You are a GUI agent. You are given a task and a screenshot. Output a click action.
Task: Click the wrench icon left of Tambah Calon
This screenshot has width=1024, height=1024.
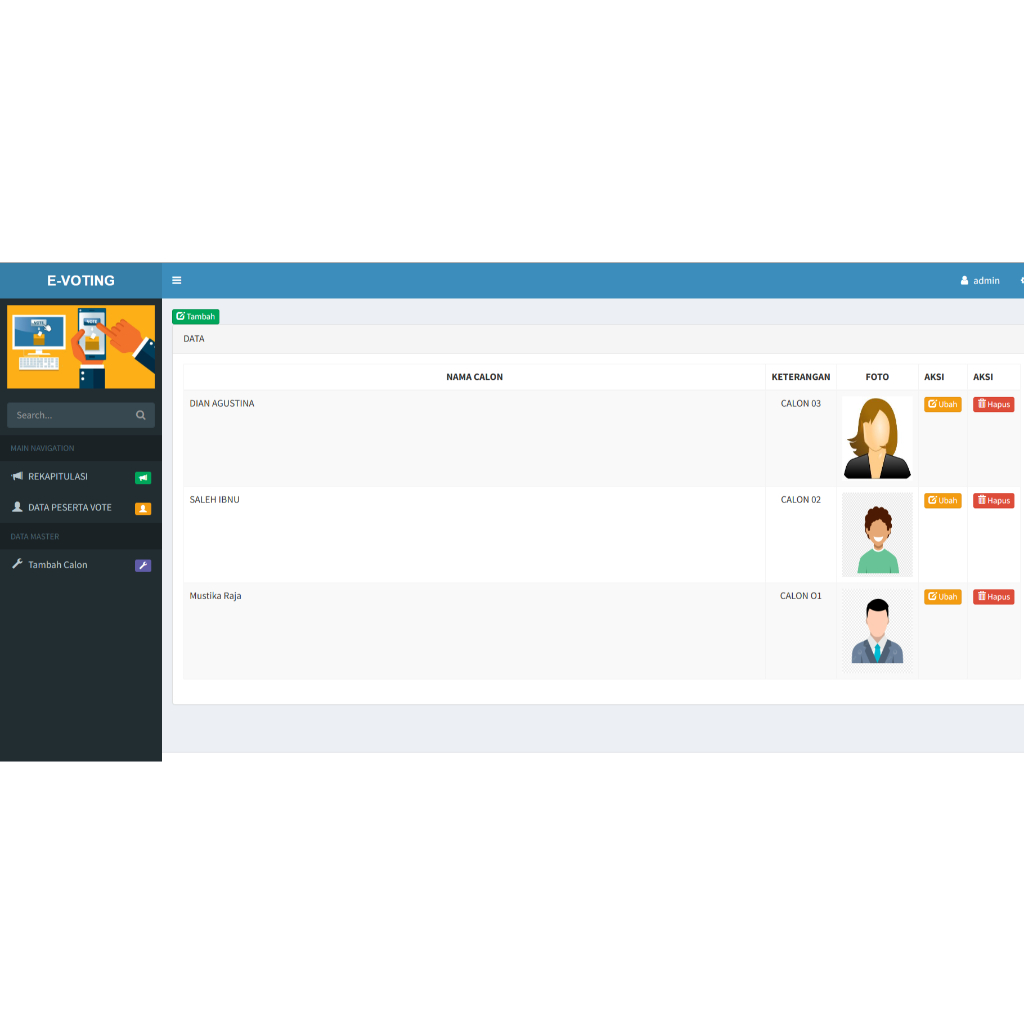pyautogui.click(x=17, y=564)
